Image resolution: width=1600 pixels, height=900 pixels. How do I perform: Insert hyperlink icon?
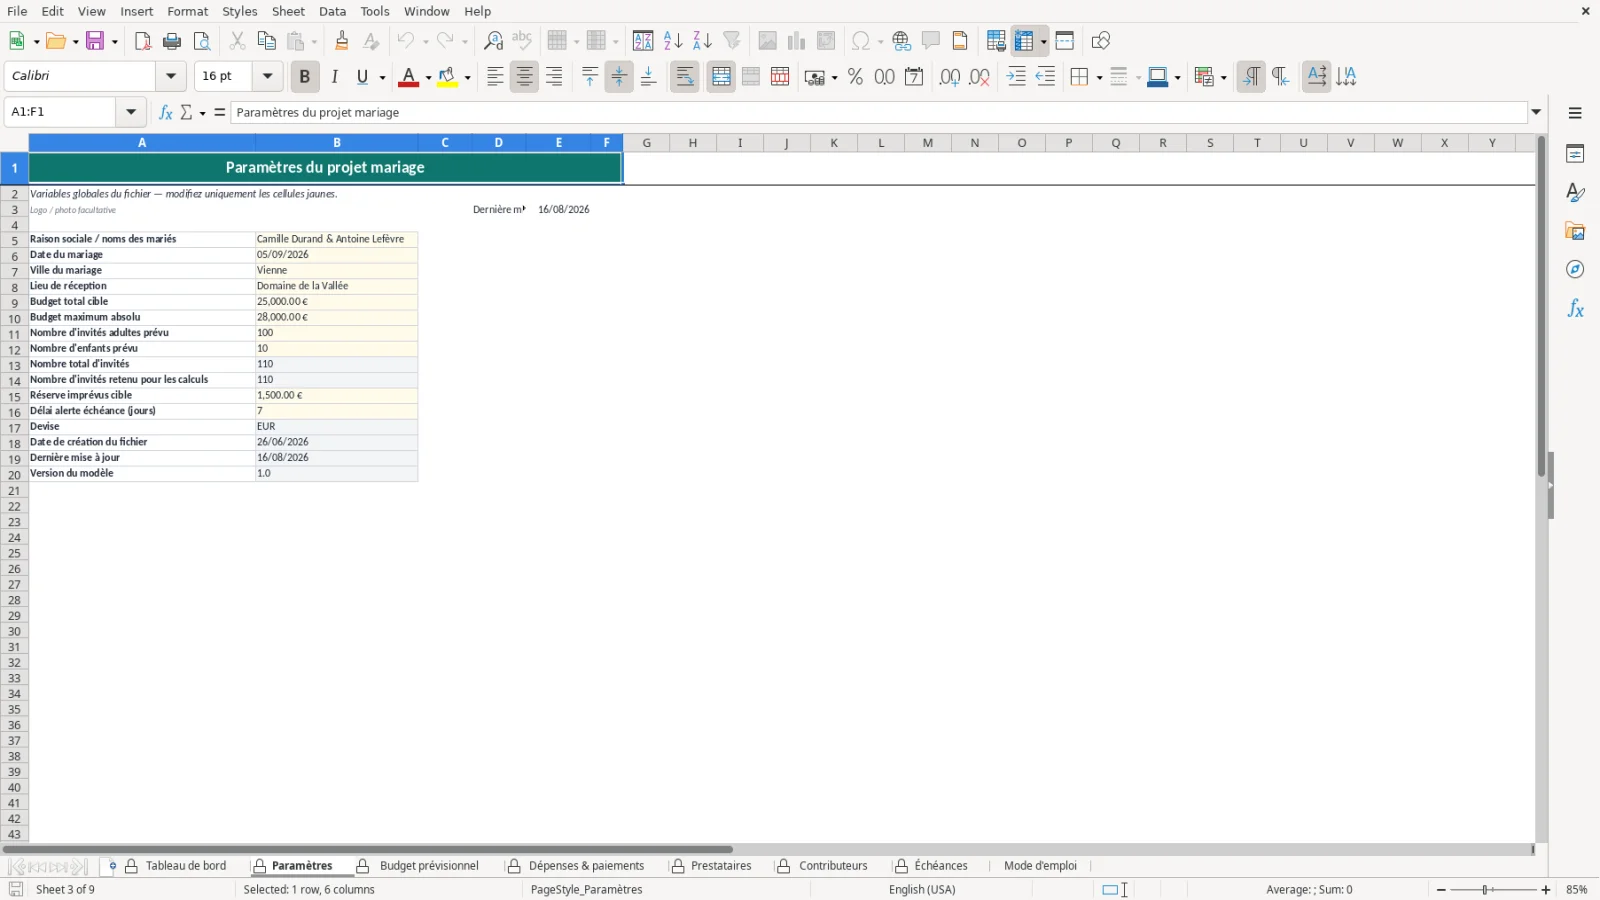(x=901, y=41)
